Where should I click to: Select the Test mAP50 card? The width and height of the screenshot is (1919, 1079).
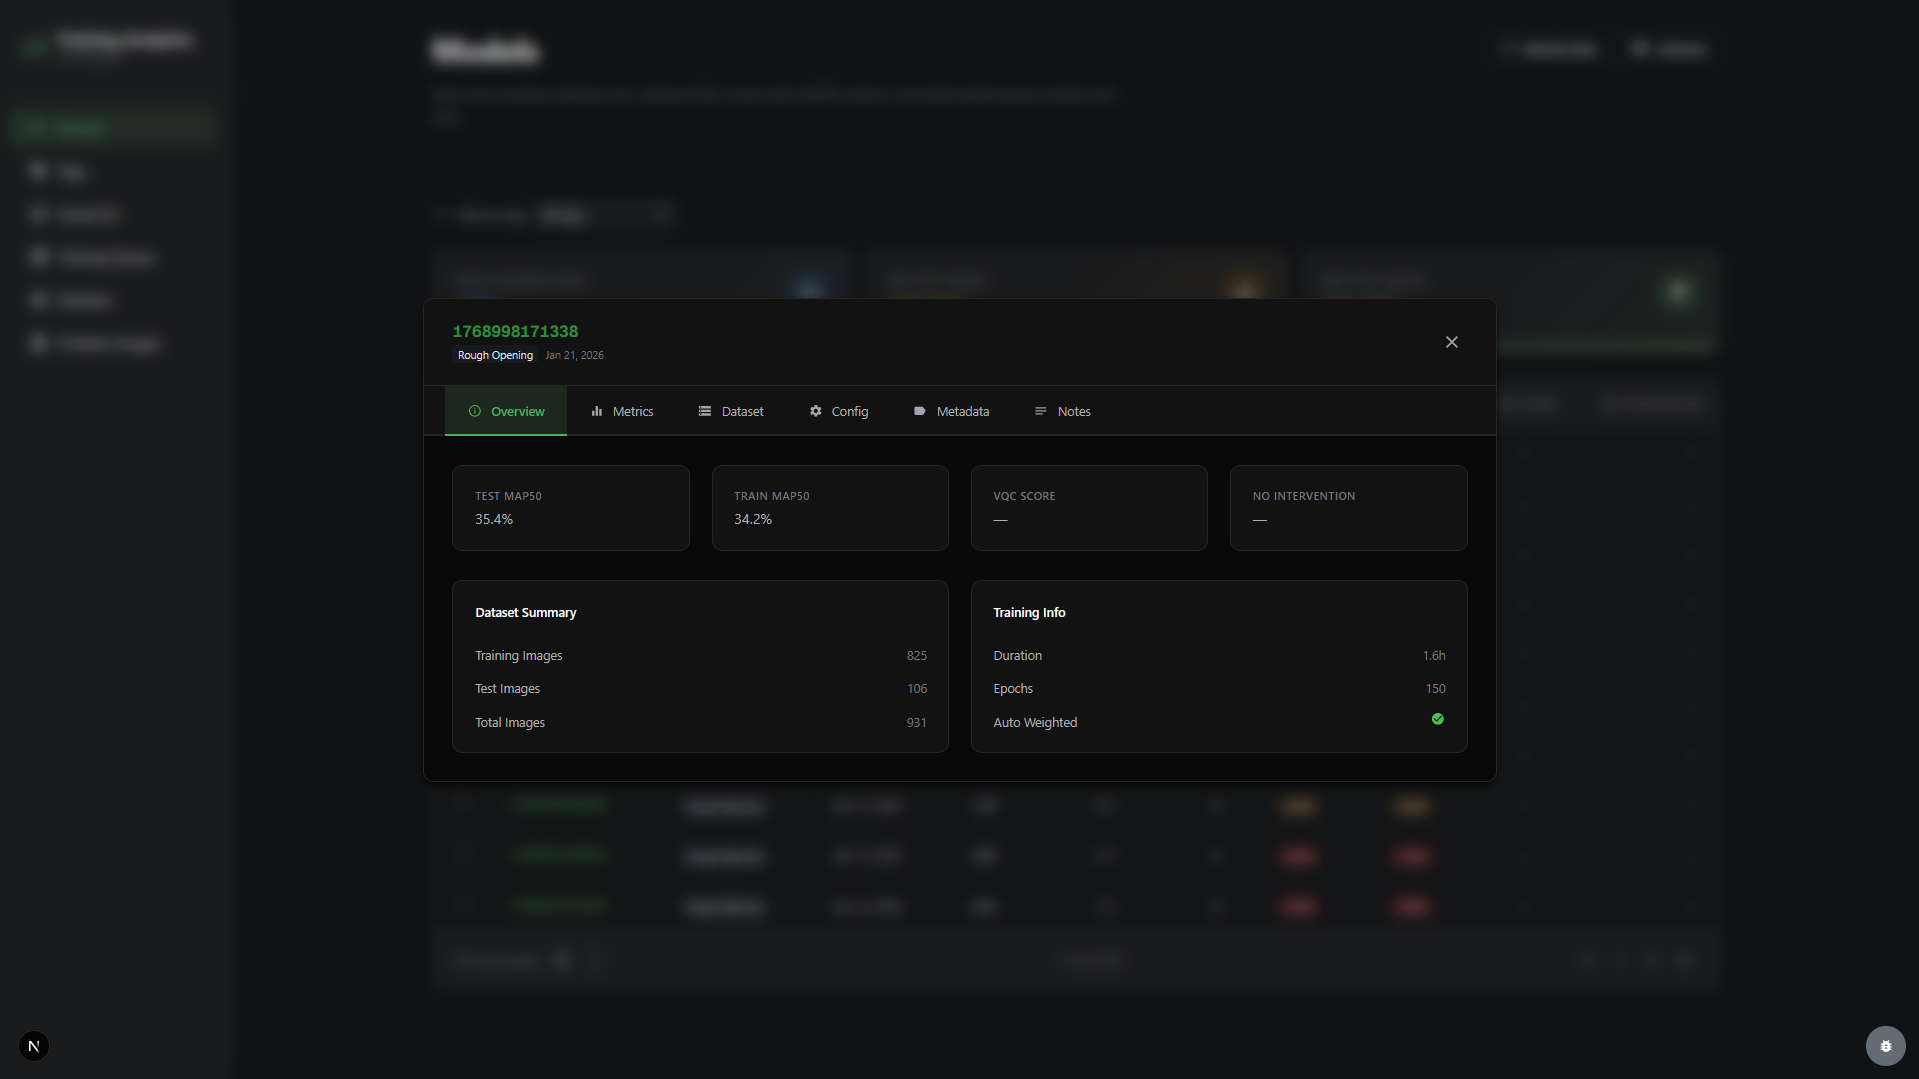tap(571, 508)
